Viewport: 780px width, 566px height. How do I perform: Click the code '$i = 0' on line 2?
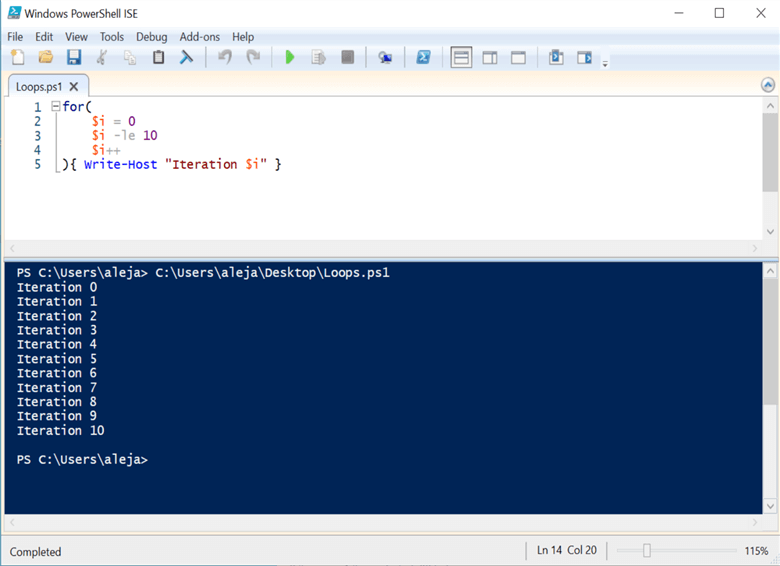[113, 121]
